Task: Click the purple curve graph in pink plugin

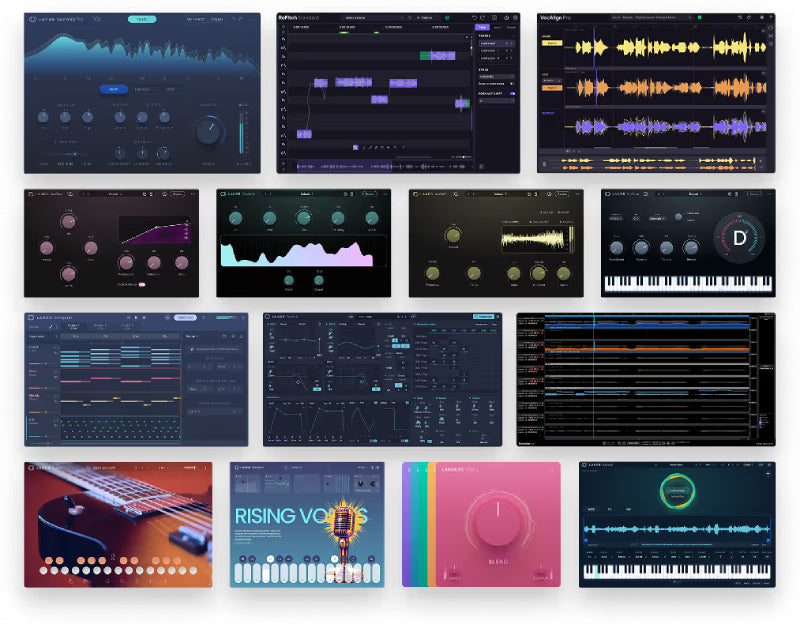Action: (x=154, y=230)
